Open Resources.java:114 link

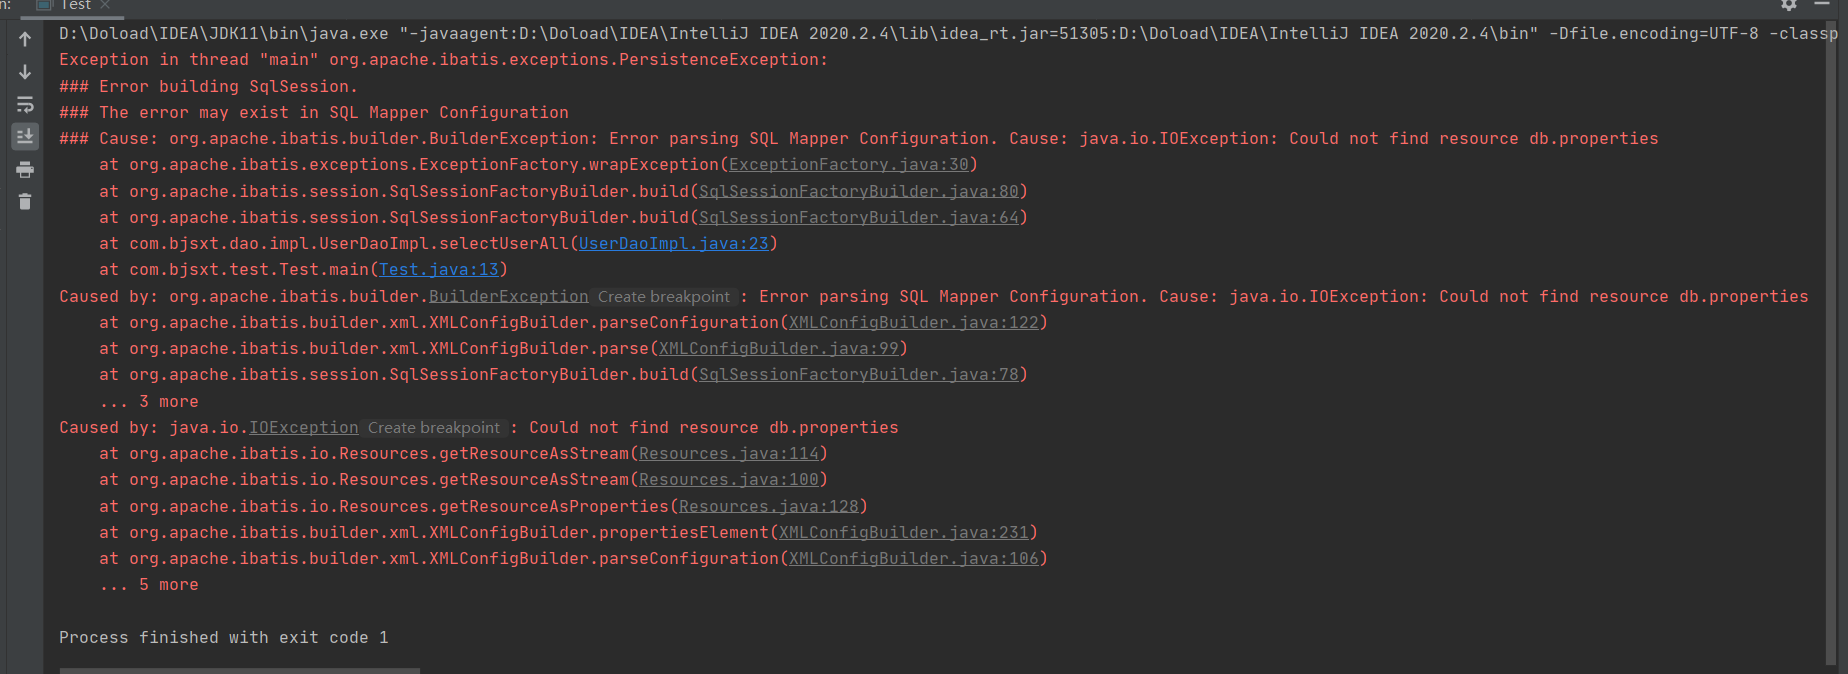[x=729, y=454]
